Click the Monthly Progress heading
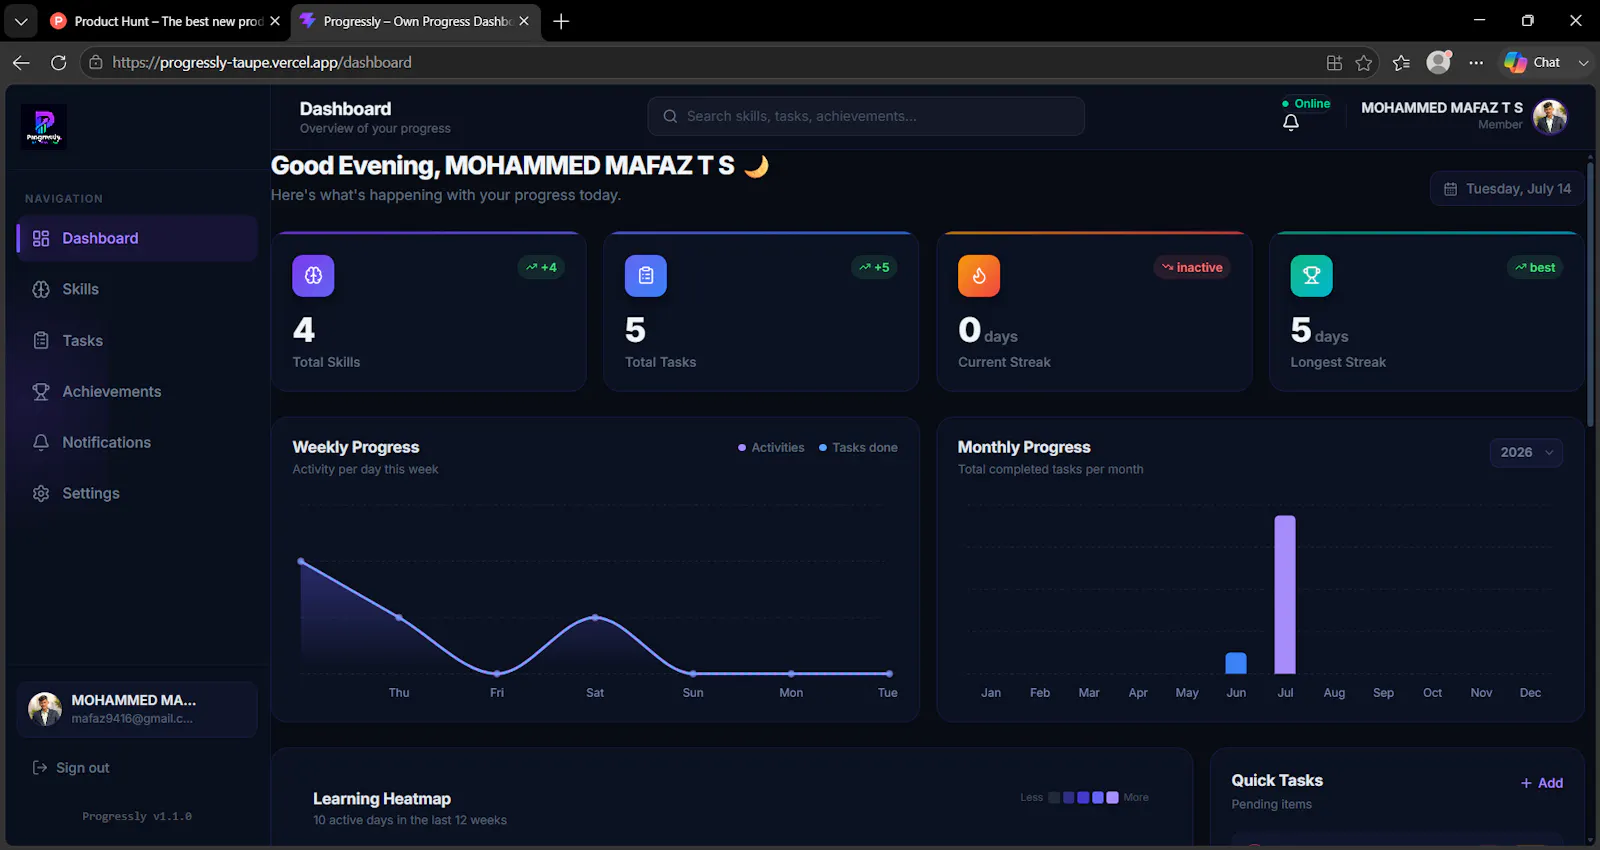This screenshot has height=850, width=1600. coord(1024,447)
